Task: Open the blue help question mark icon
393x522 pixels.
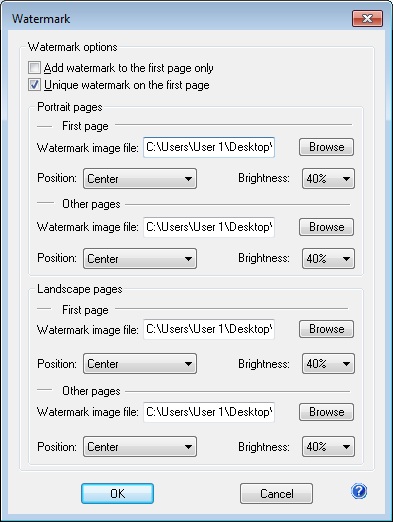Action: 359,491
